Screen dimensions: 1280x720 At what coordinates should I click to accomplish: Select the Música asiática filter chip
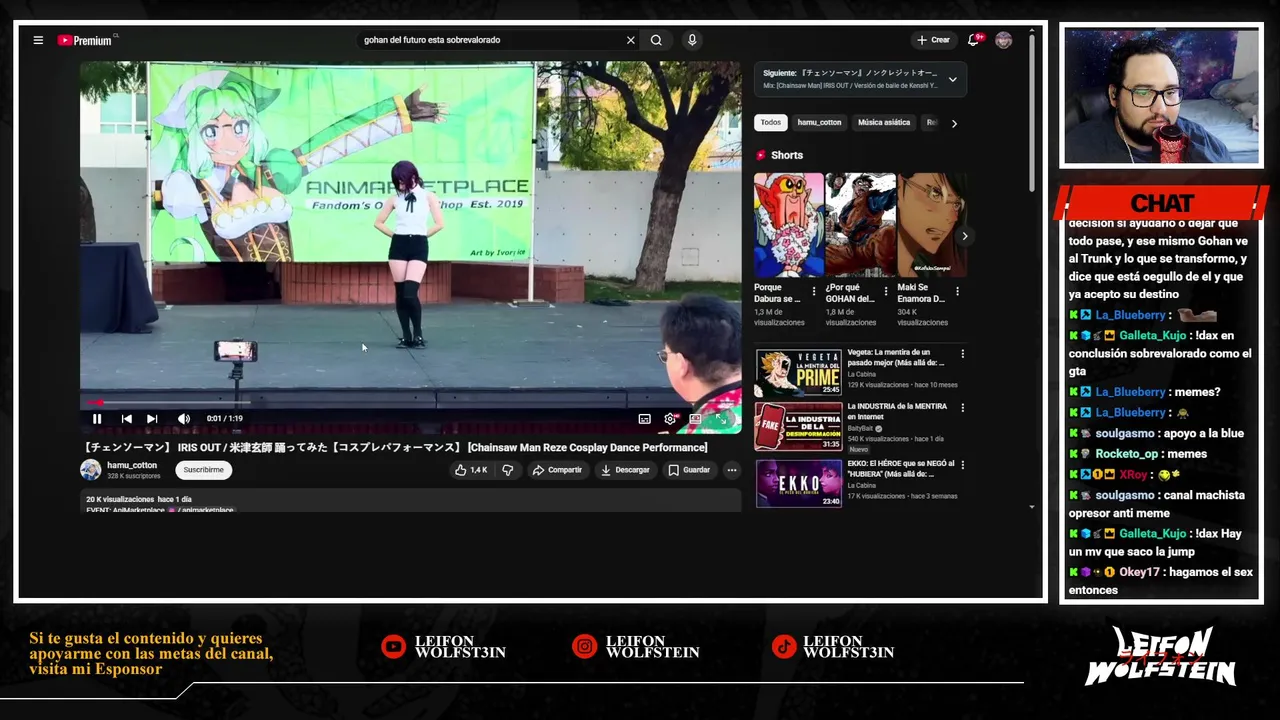(884, 123)
